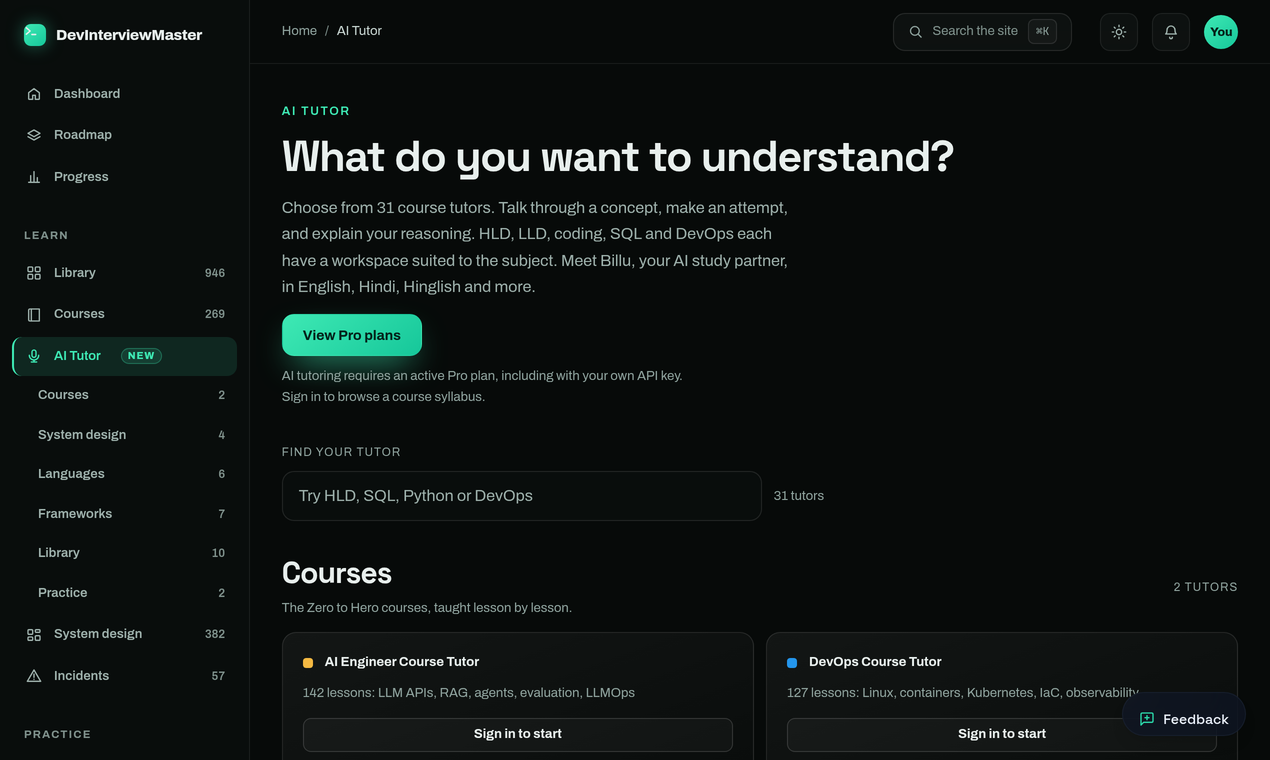The image size is (1270, 760).
Task: Open the Roadmap menu item
Action: click(125, 135)
